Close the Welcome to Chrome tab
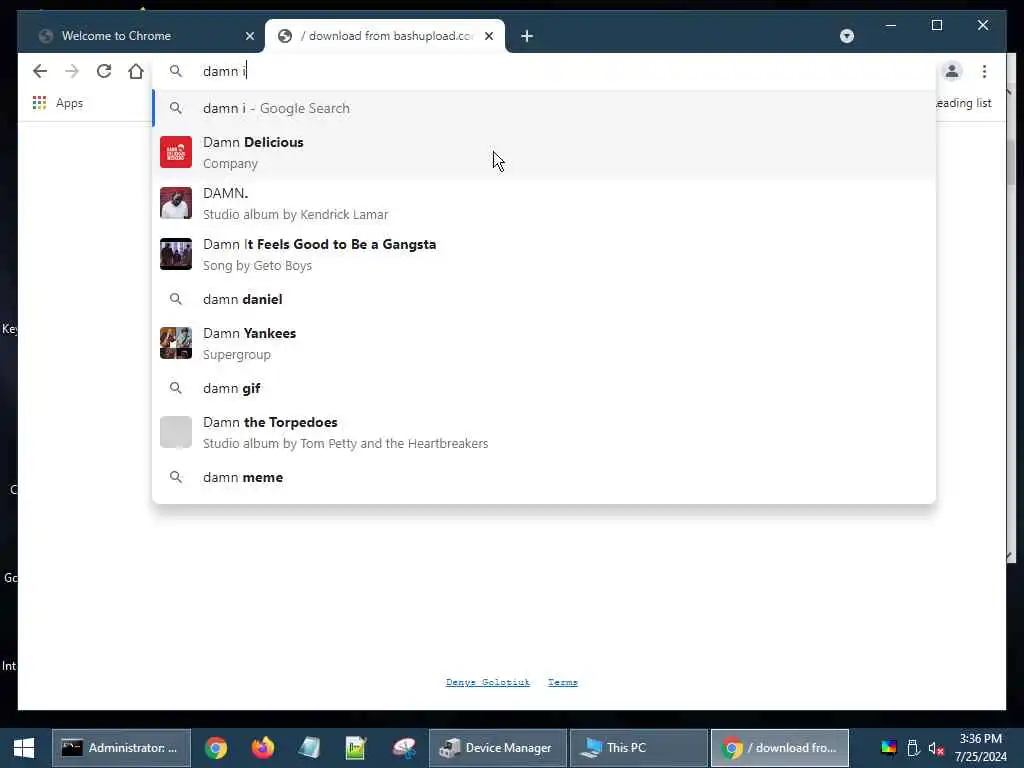The height and width of the screenshot is (768, 1024). (x=249, y=36)
